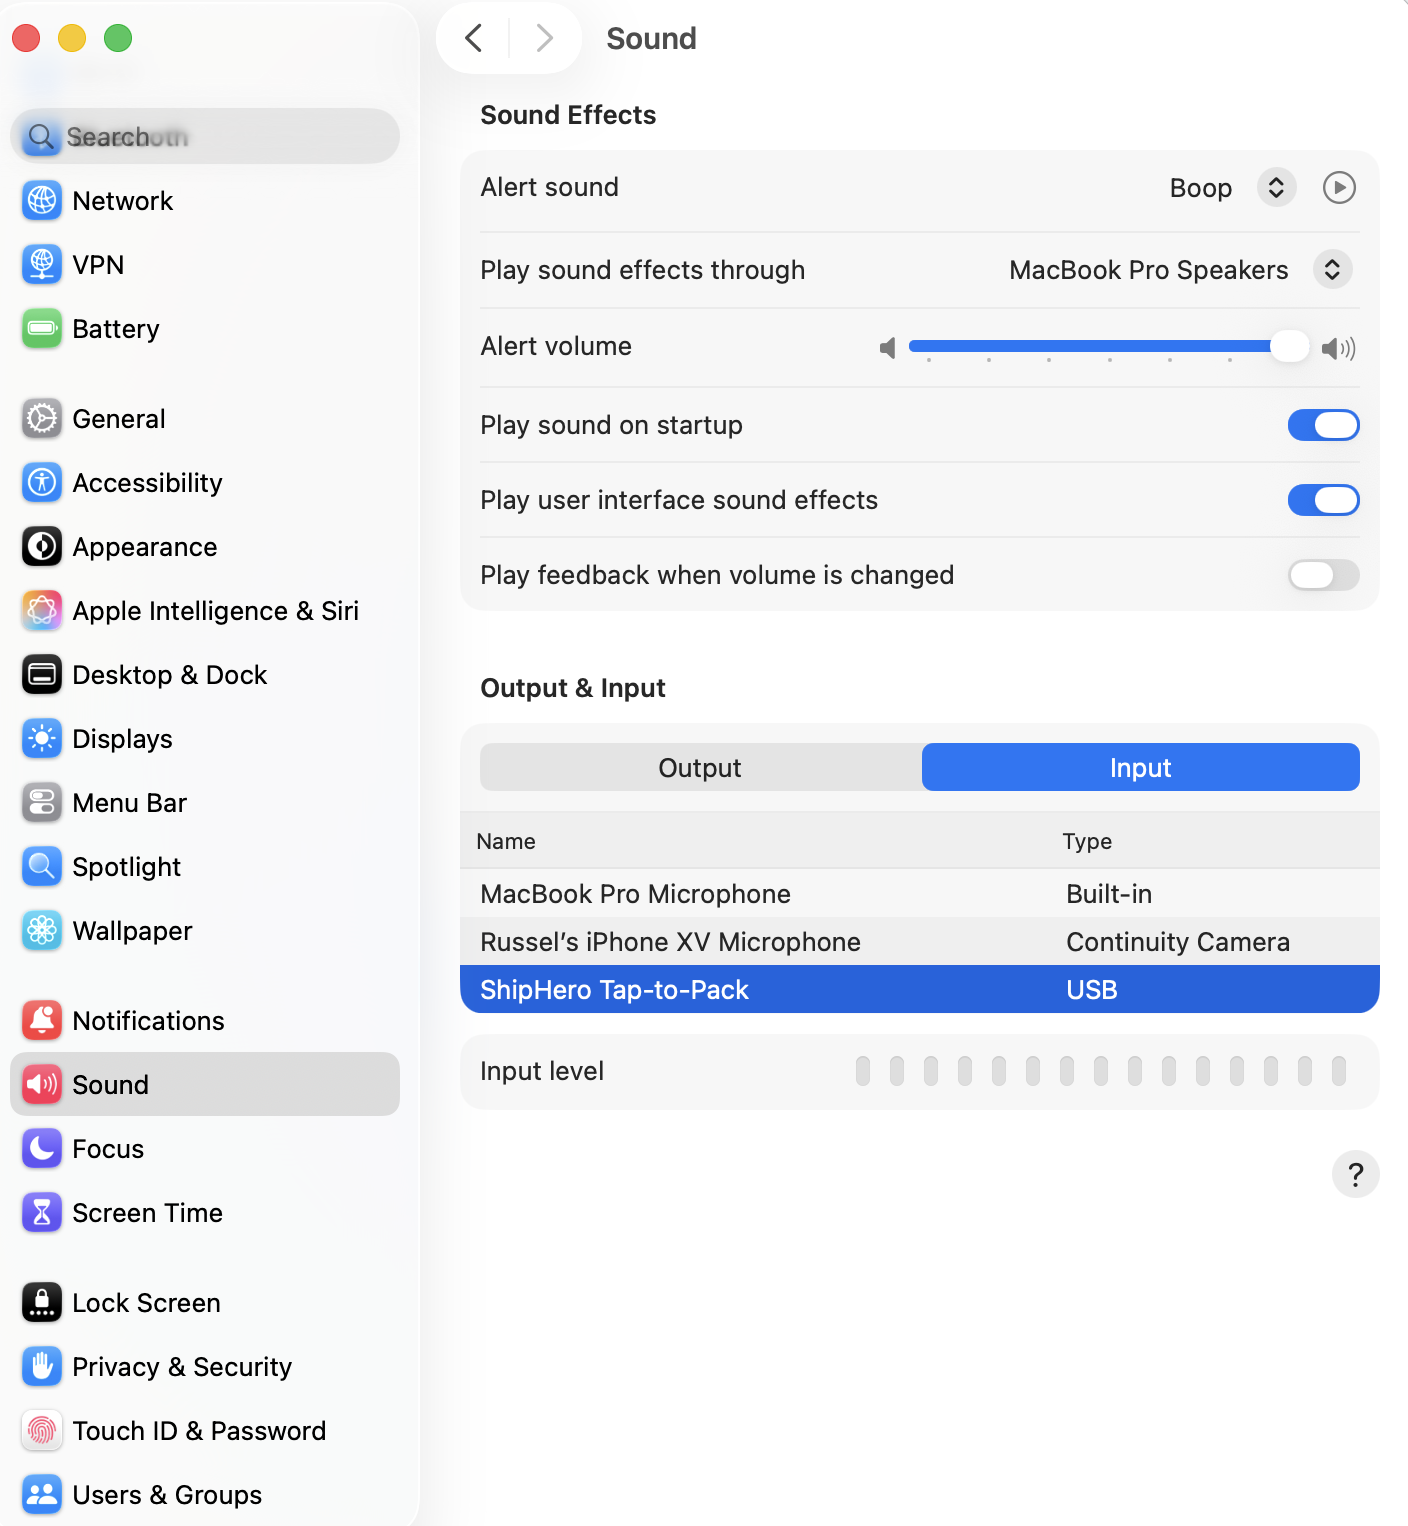Open the Displays sidebar icon

click(42, 739)
